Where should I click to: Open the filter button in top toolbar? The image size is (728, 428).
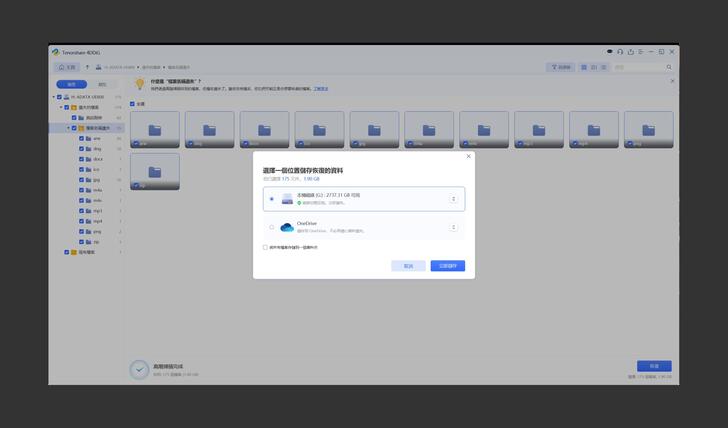tap(560, 67)
